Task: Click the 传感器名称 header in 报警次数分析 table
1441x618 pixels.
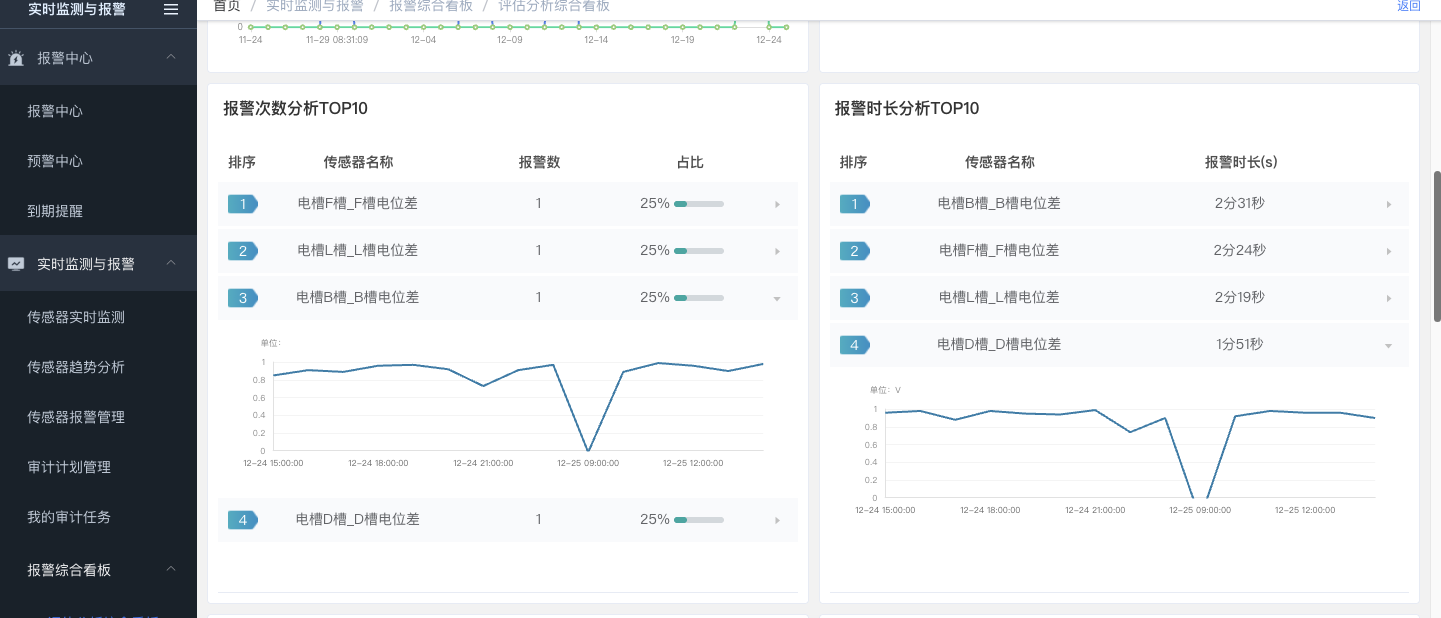Action: coord(358,162)
